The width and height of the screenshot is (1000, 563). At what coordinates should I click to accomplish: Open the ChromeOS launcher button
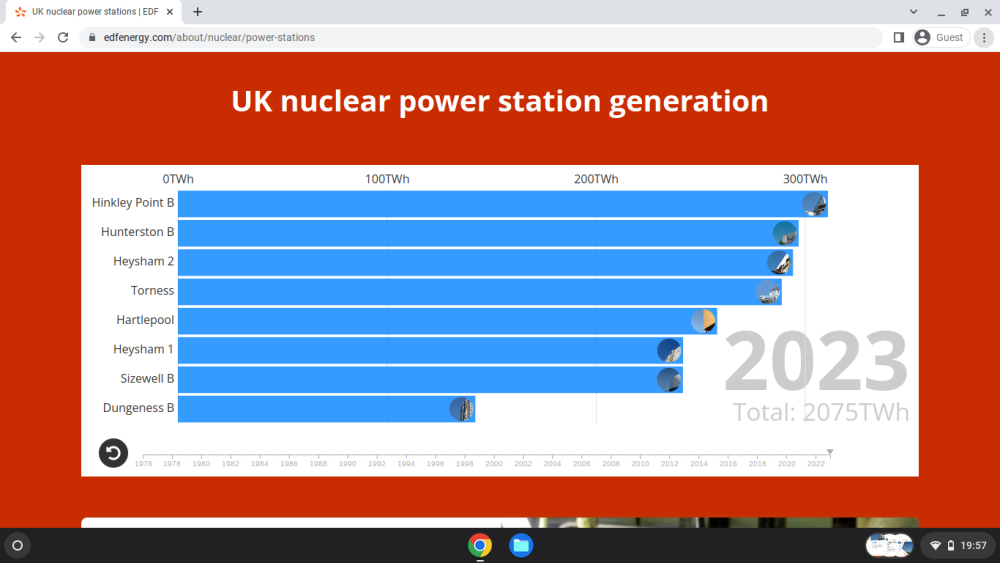coord(18,545)
